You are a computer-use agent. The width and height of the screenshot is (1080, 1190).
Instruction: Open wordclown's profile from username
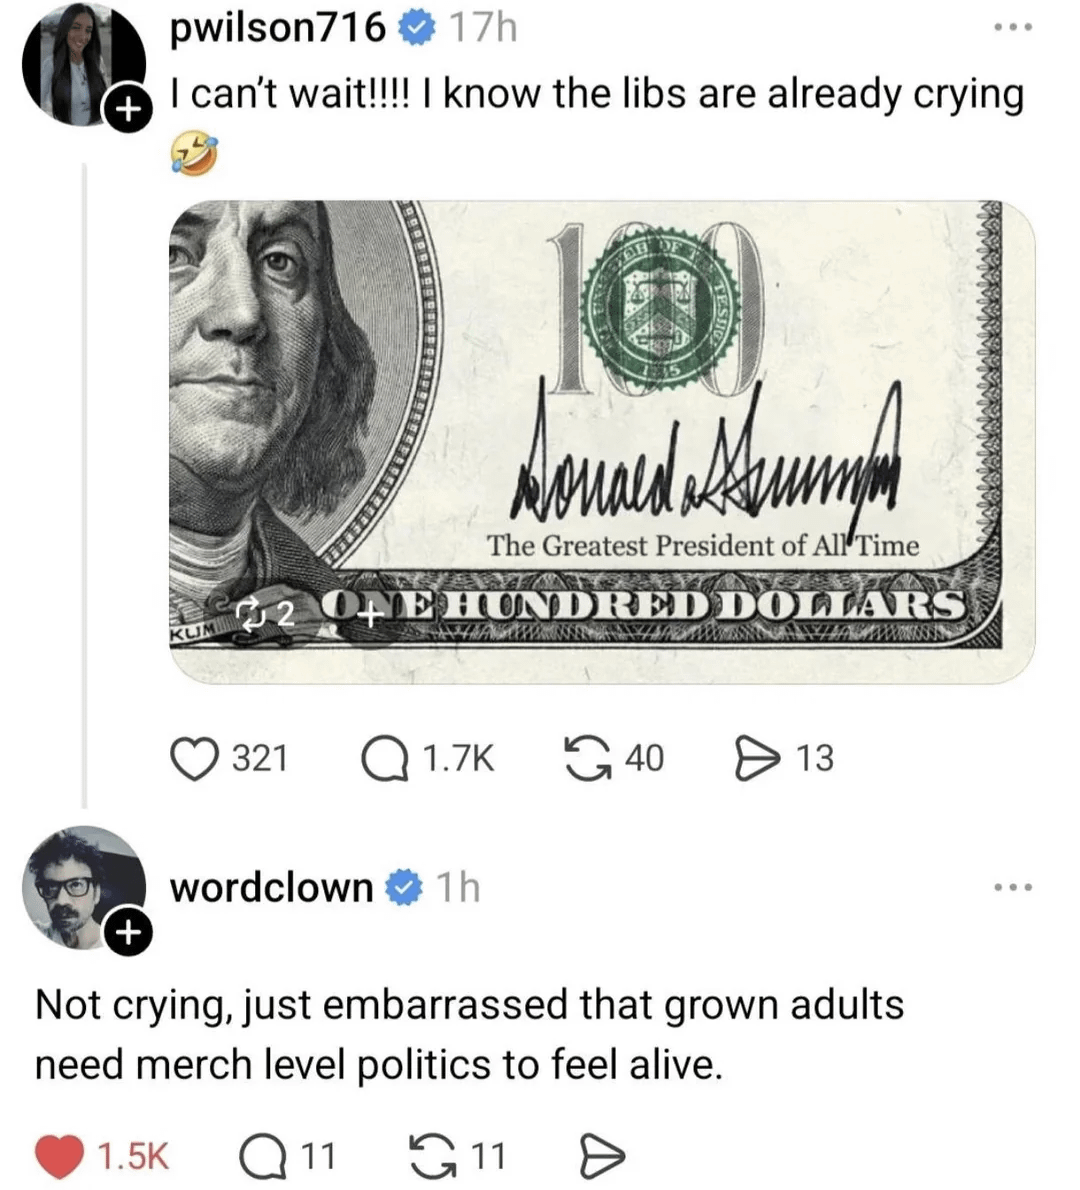click(x=272, y=887)
